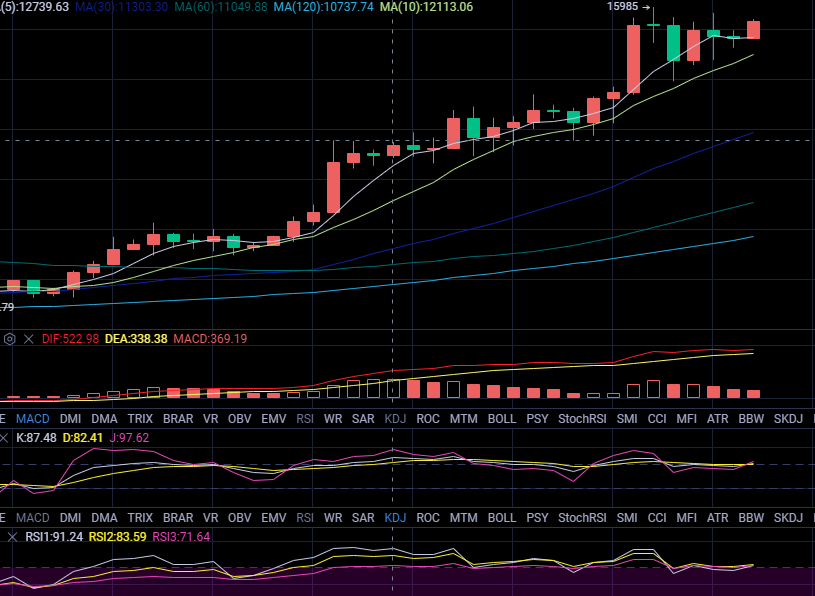Close the KDJ panel with the X beside K:87.48
Screen dimensions: 815x596
tap(4, 438)
